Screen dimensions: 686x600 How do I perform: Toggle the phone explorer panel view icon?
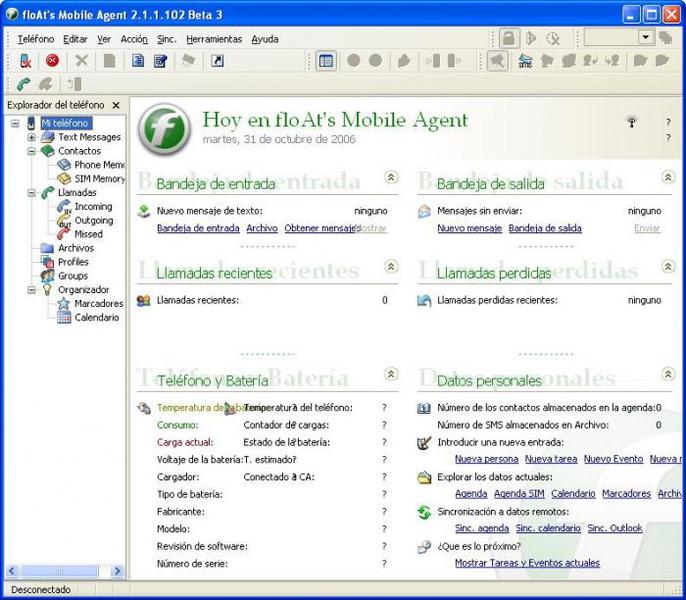326,61
